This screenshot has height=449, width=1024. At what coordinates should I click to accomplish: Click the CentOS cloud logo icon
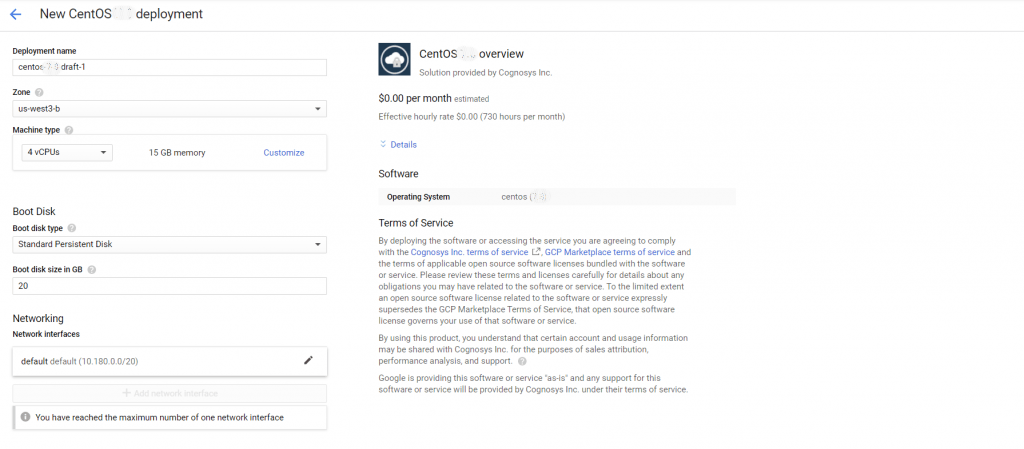pos(394,60)
